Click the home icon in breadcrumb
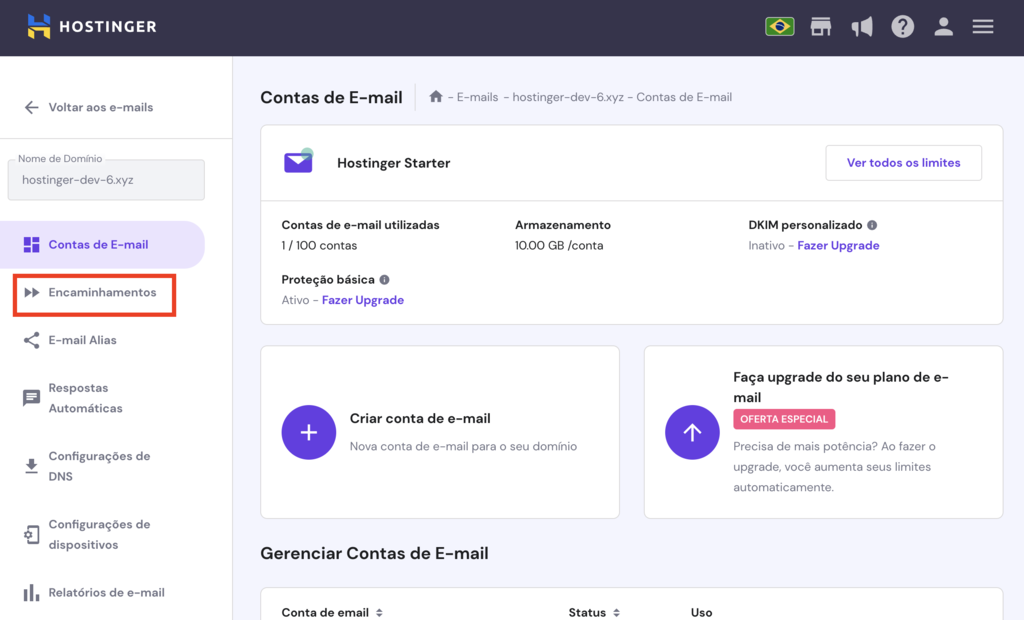 (436, 97)
